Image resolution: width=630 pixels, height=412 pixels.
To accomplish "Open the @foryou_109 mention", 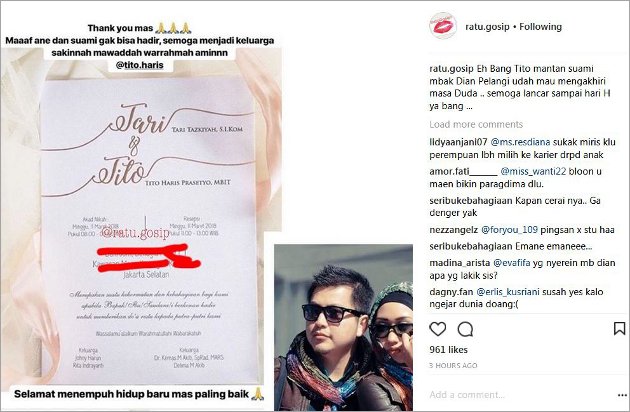I will point(509,230).
